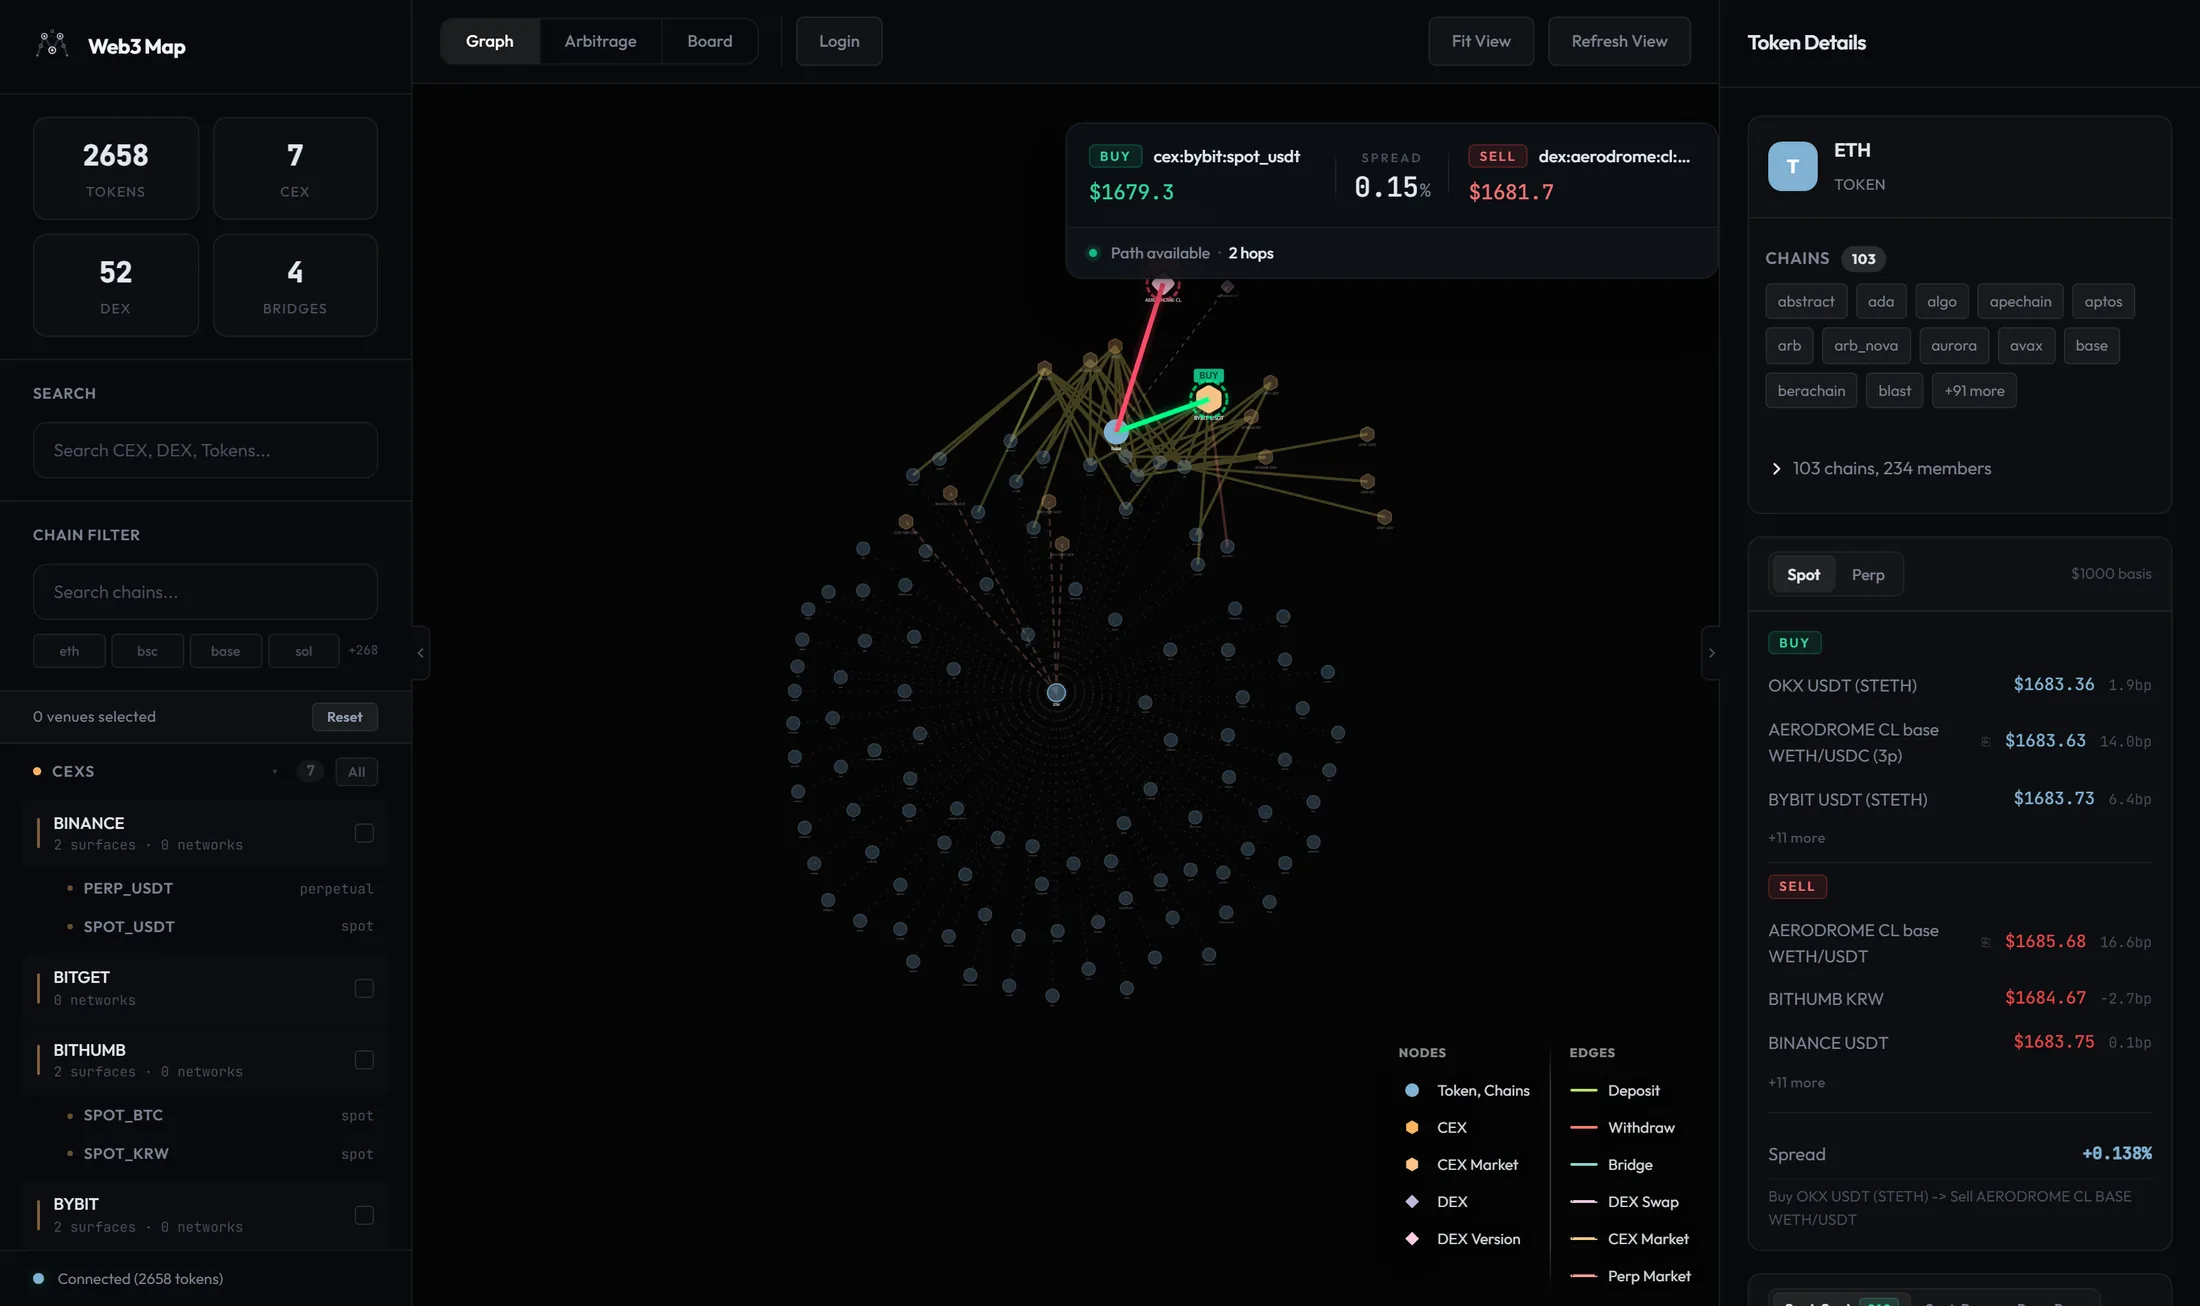Click the abstract chain tag
Viewport: 2200px width, 1306px height.
(1806, 301)
